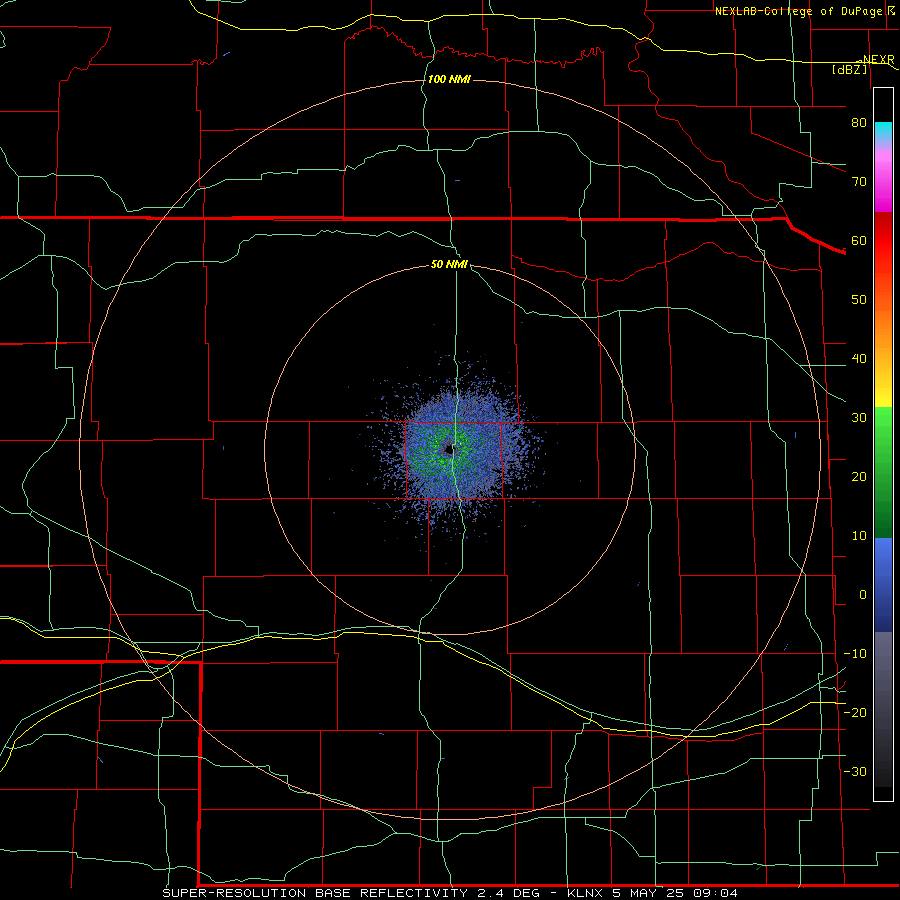
Task: Click the -10 value on the dBZ scale
Action: (x=855, y=654)
